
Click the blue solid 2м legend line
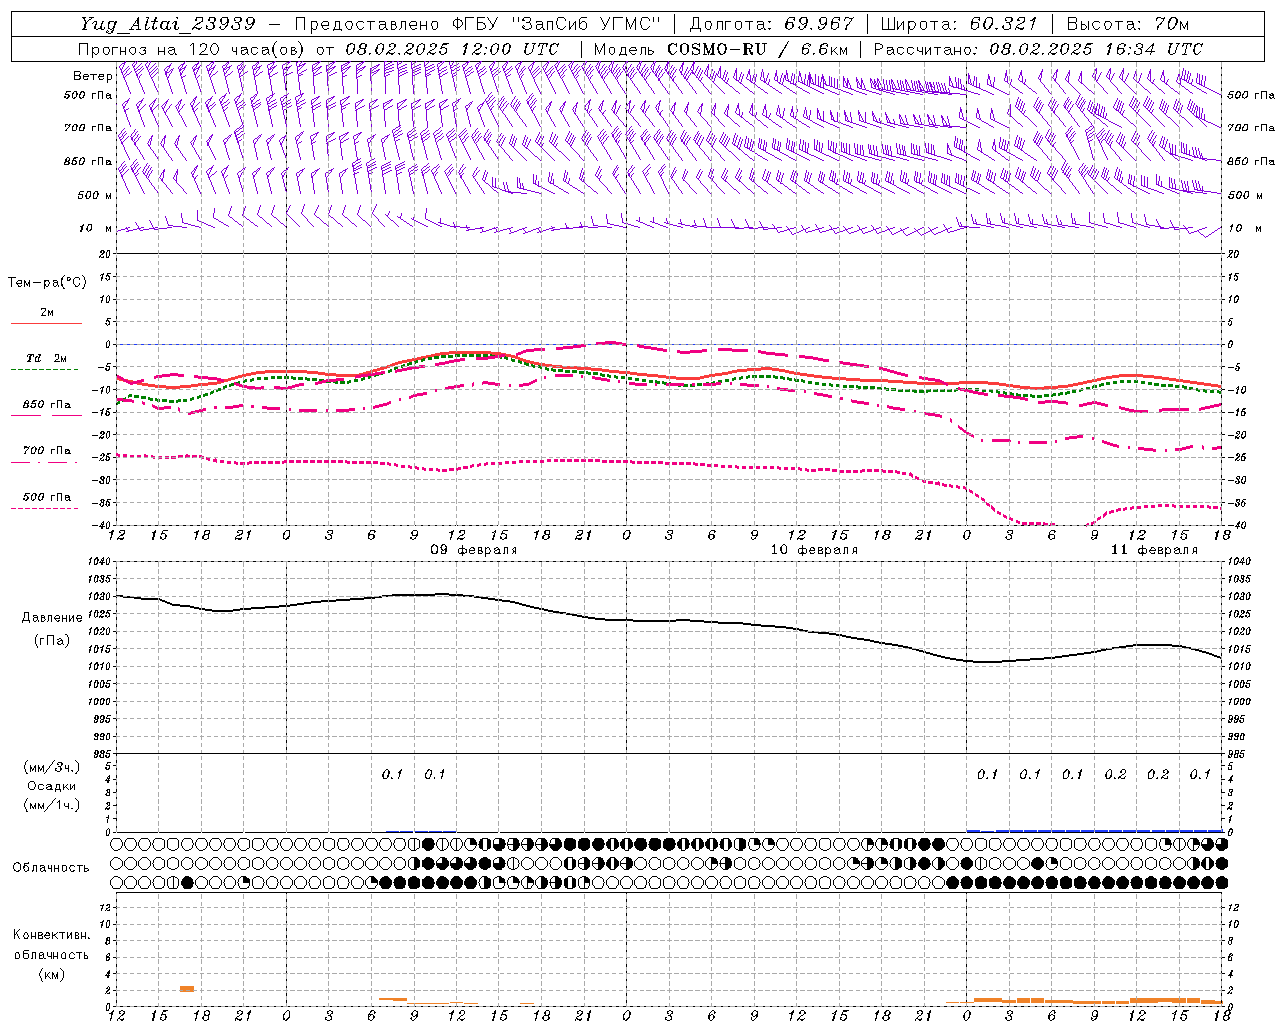click(46, 323)
